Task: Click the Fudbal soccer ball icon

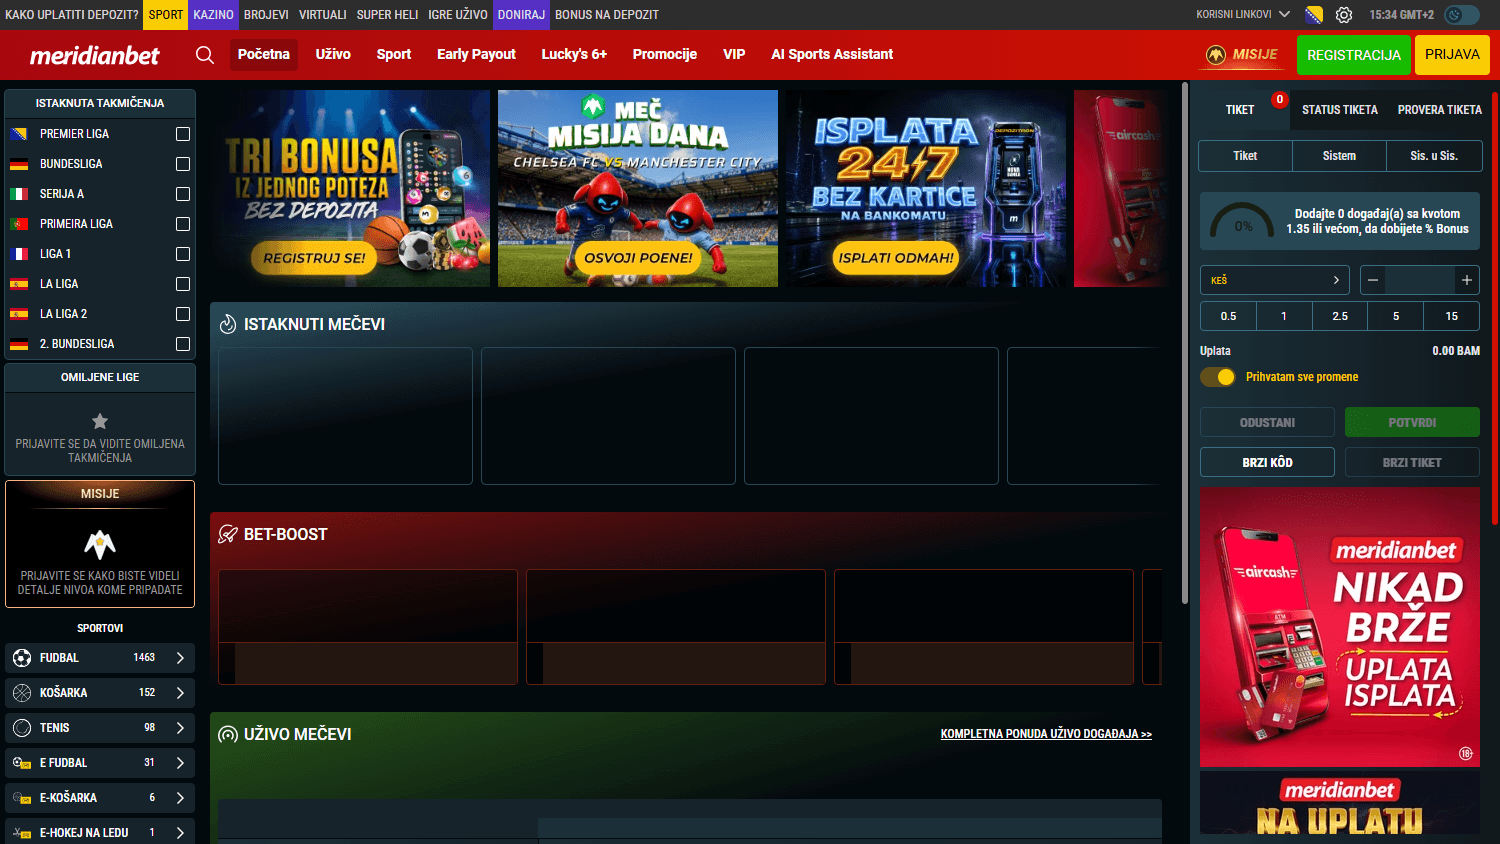Action: point(22,658)
